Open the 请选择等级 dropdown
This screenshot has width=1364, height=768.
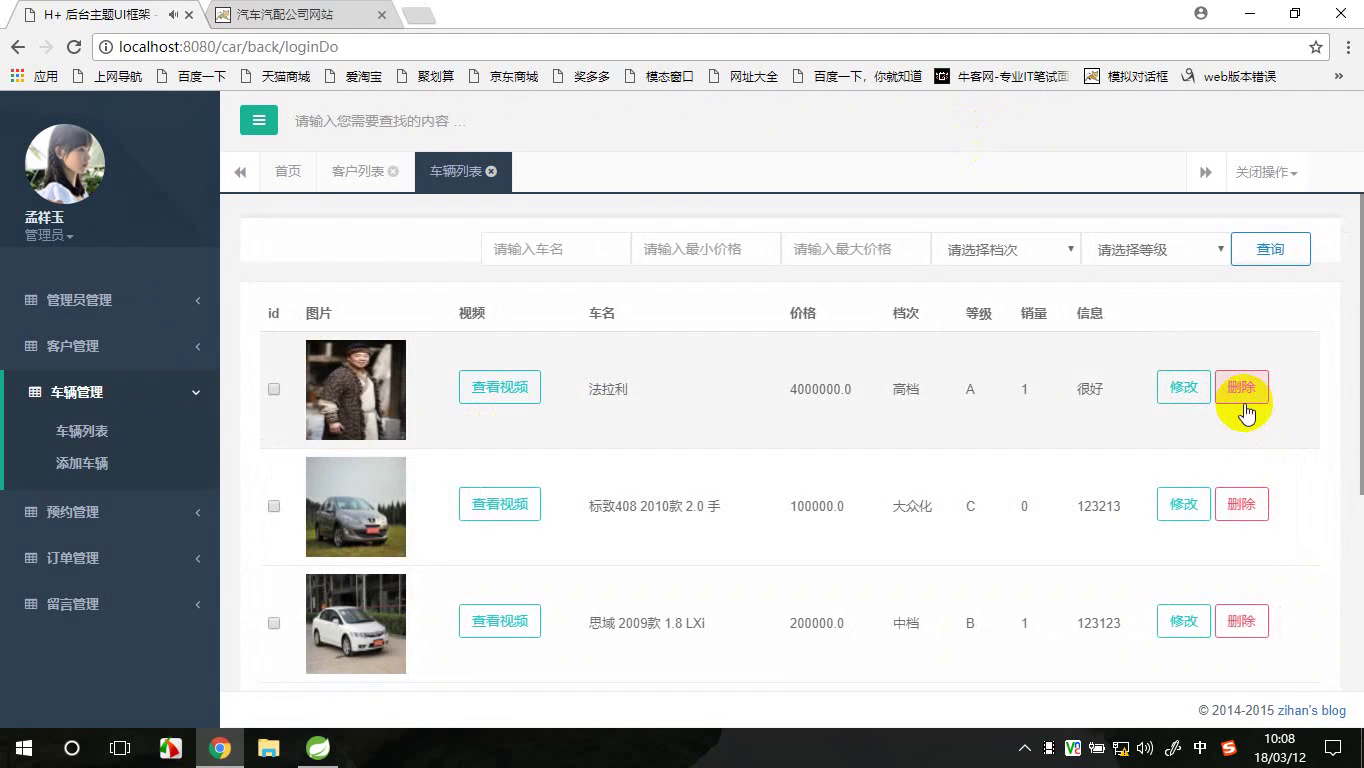1156,249
